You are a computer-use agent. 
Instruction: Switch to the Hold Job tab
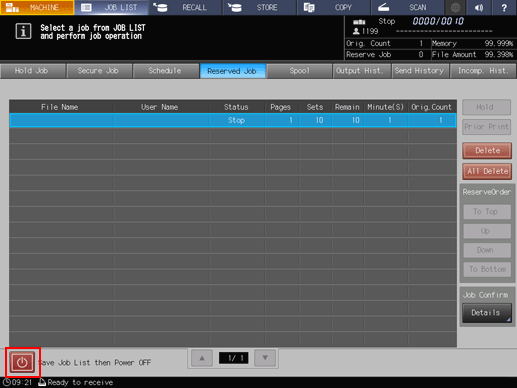pyautogui.click(x=32, y=71)
